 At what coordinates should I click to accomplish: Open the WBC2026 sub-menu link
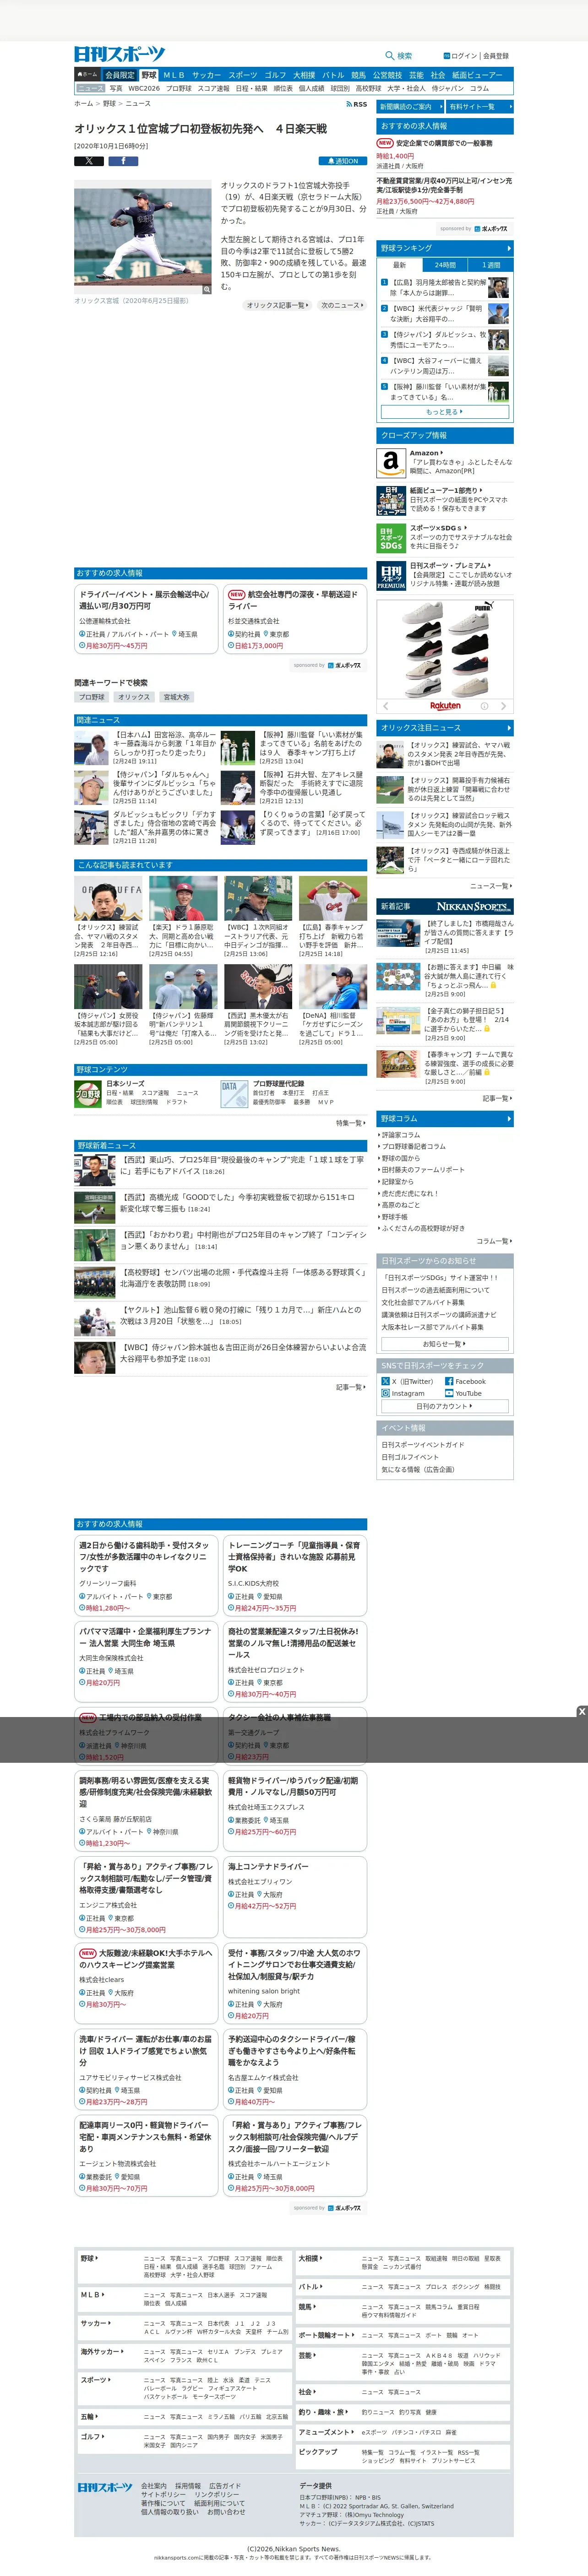coord(144,88)
